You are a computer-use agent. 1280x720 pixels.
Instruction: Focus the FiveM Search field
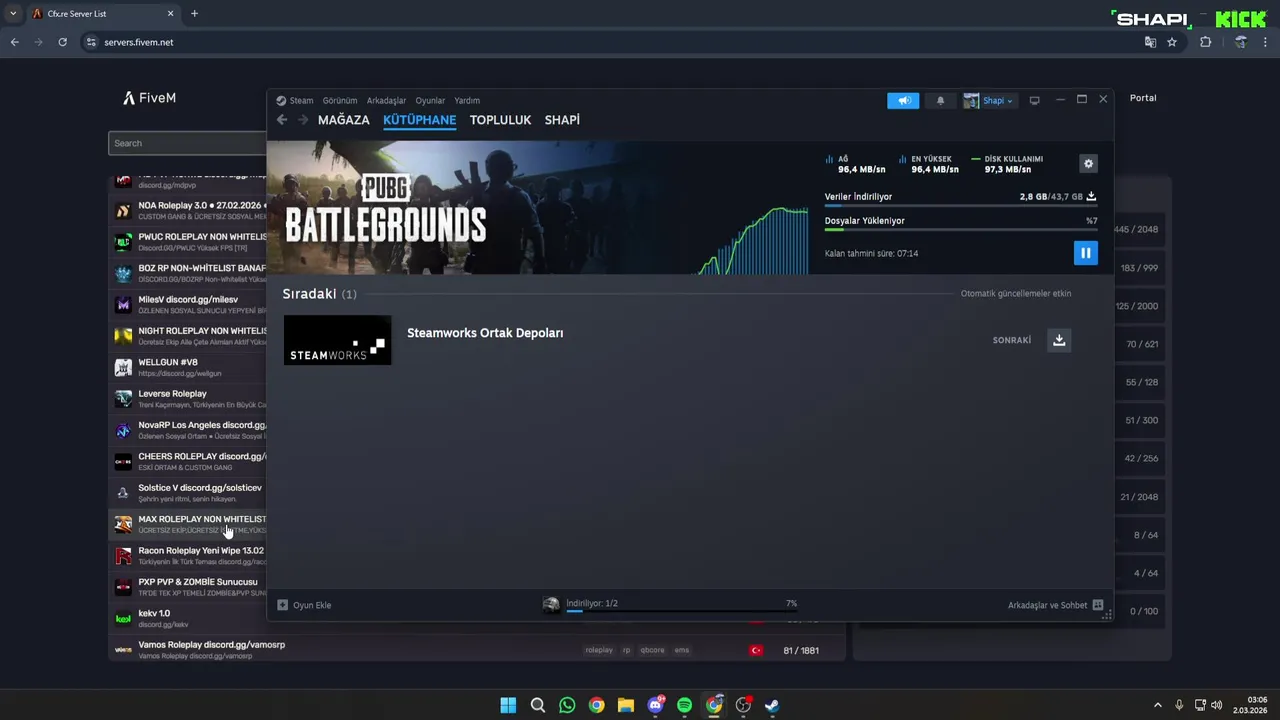click(x=187, y=143)
